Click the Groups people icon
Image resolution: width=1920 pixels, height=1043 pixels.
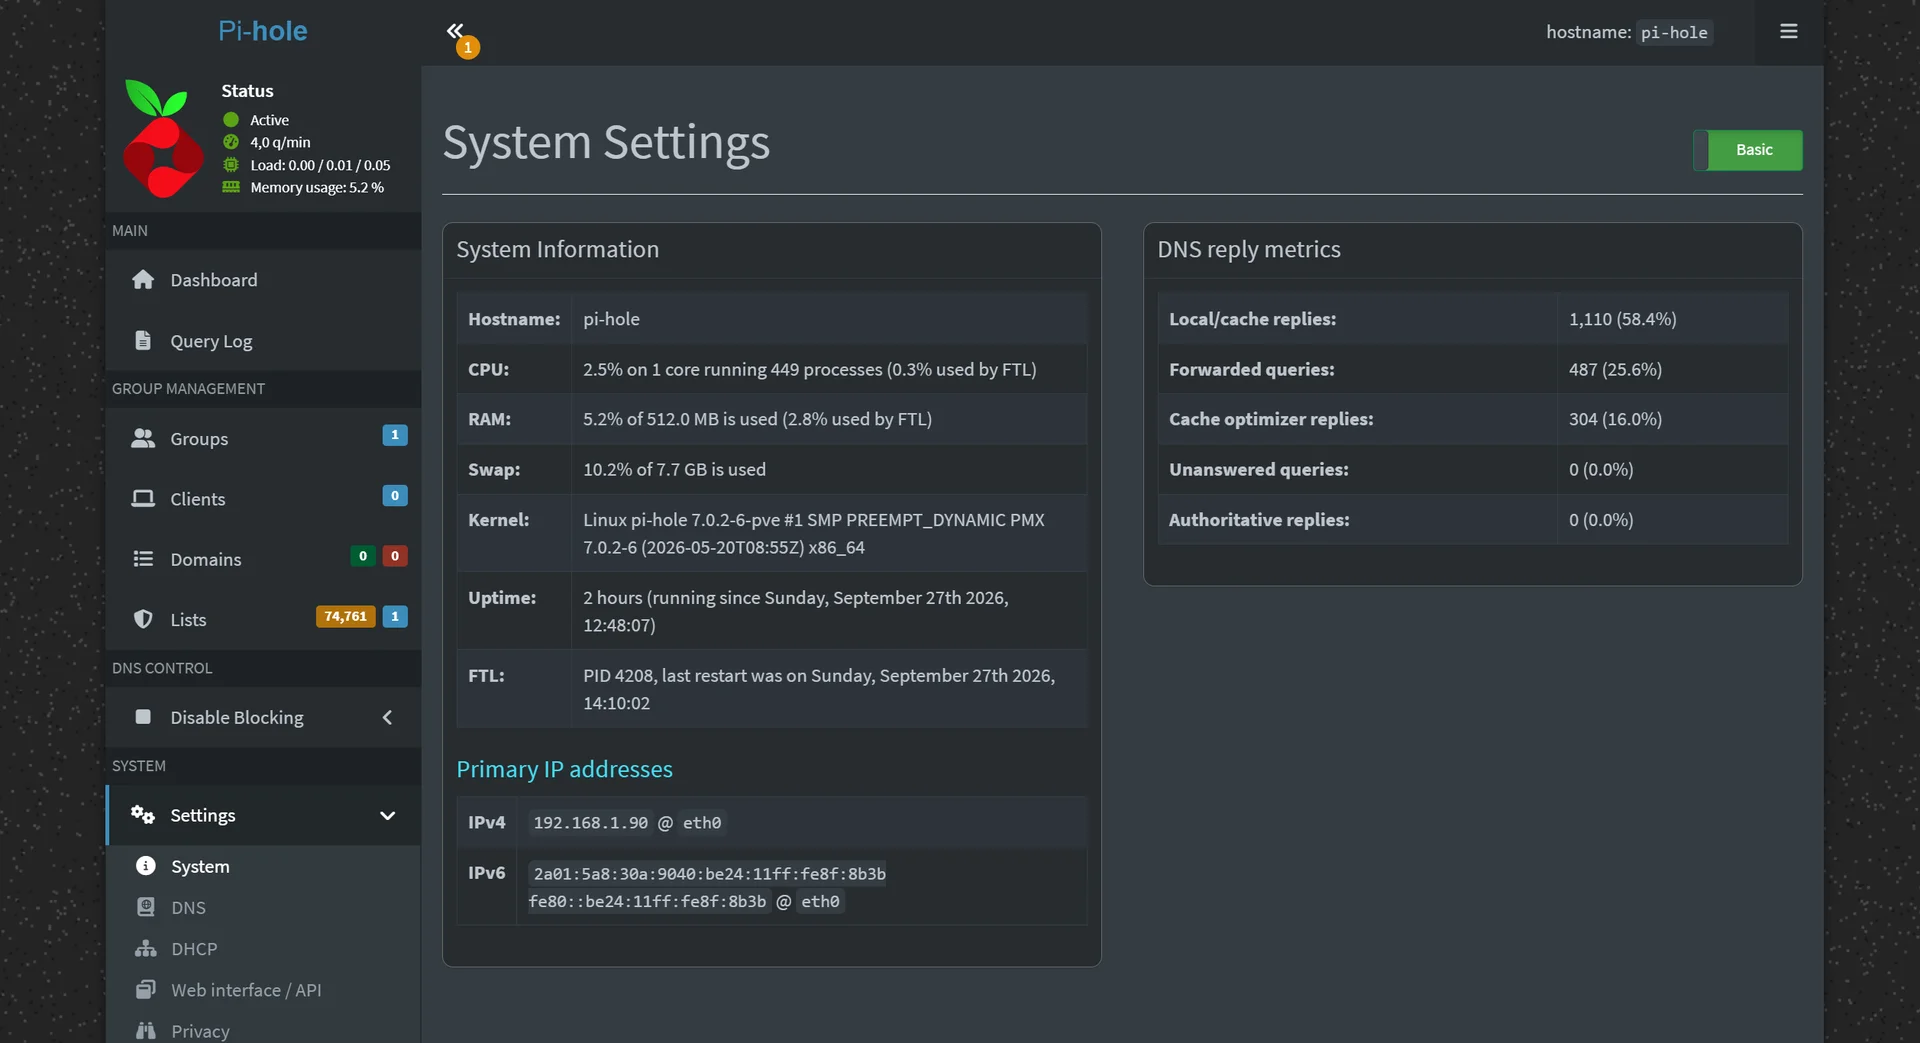pos(143,439)
